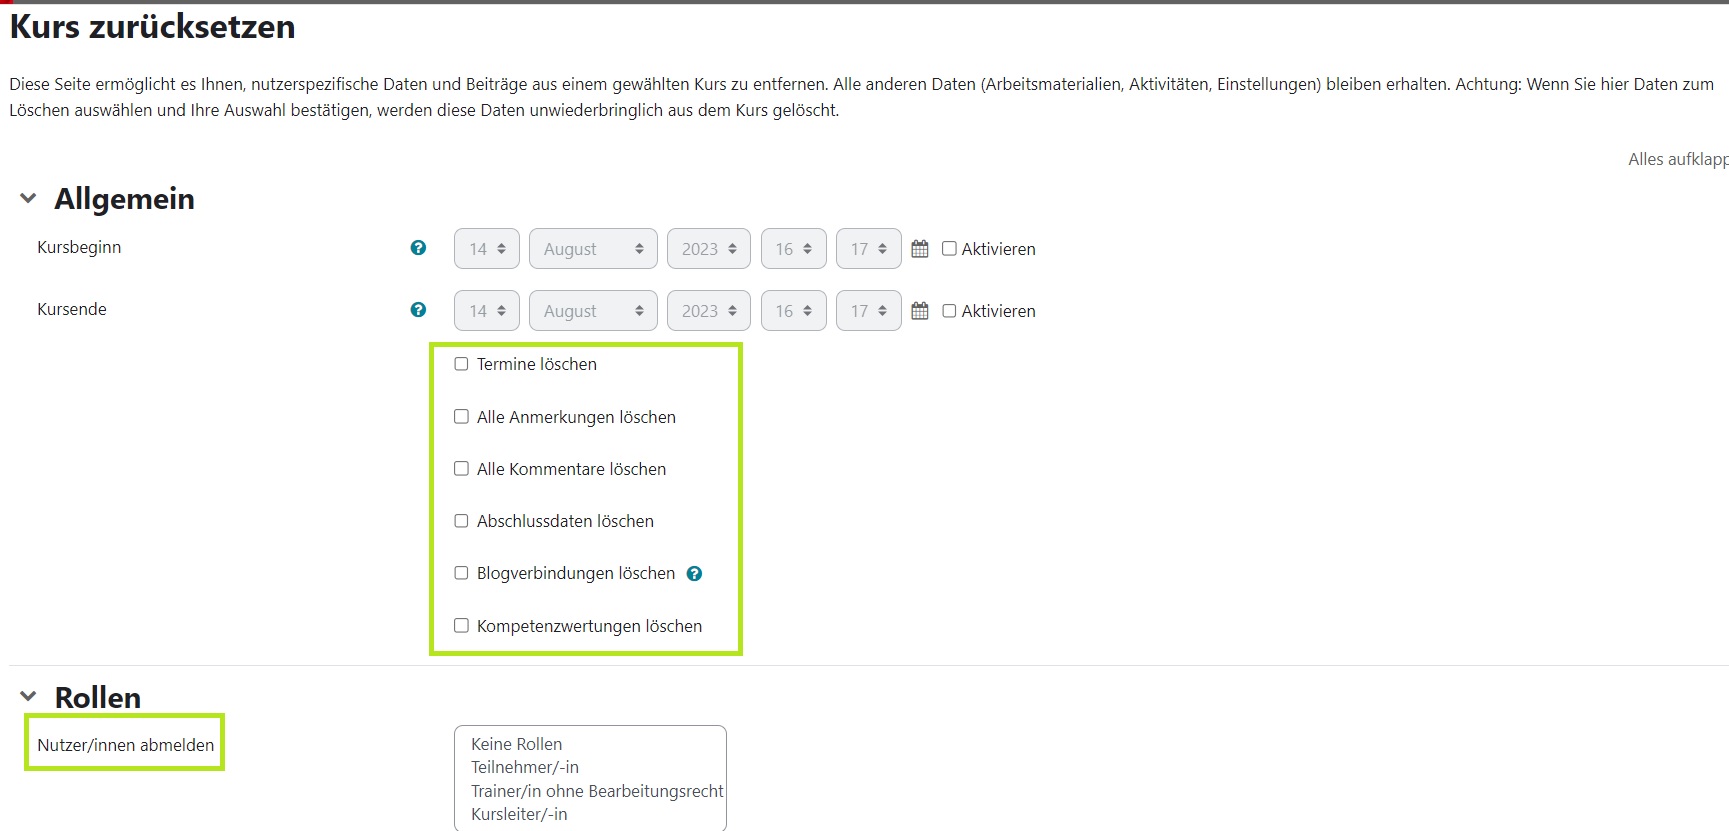This screenshot has height=831, width=1729.
Task: Open Kursende year dropdown showing 2023
Action: coord(708,311)
